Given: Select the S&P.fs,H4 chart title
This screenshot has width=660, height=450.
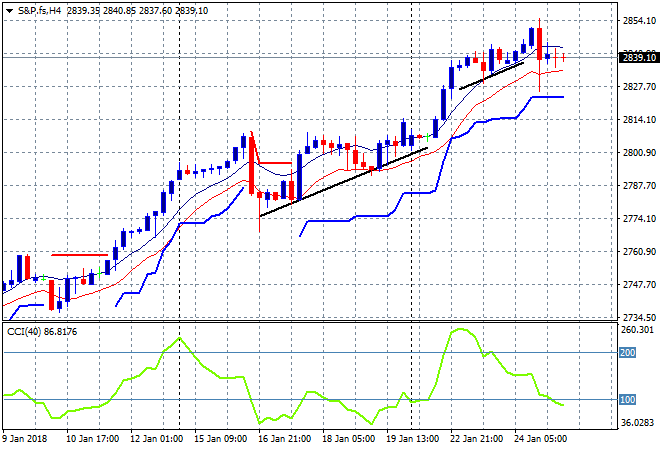Looking at the screenshot, I should [x=40, y=11].
